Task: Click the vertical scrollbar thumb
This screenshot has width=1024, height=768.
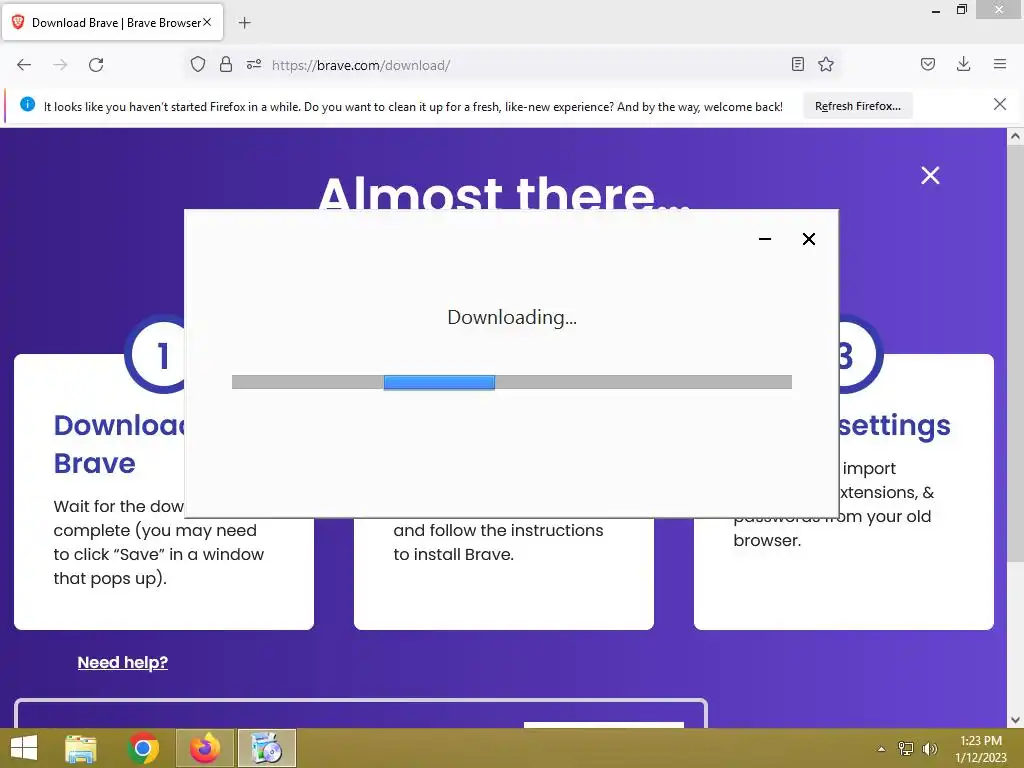Action: [1015, 353]
